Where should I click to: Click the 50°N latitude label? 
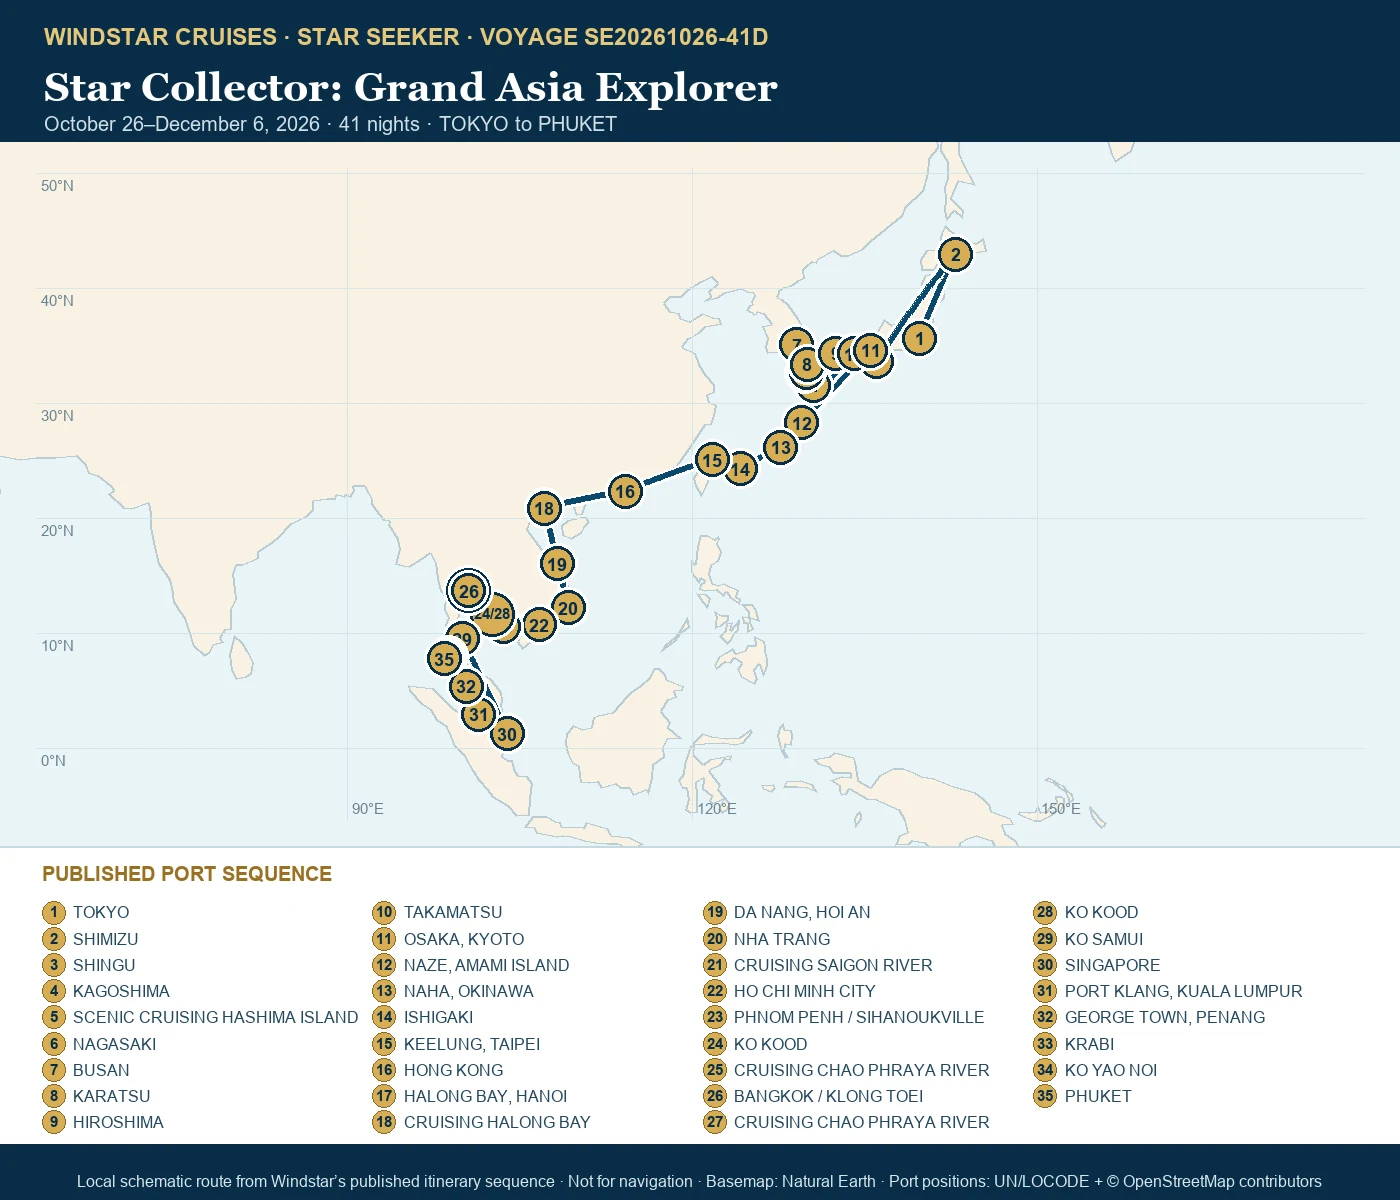click(57, 186)
